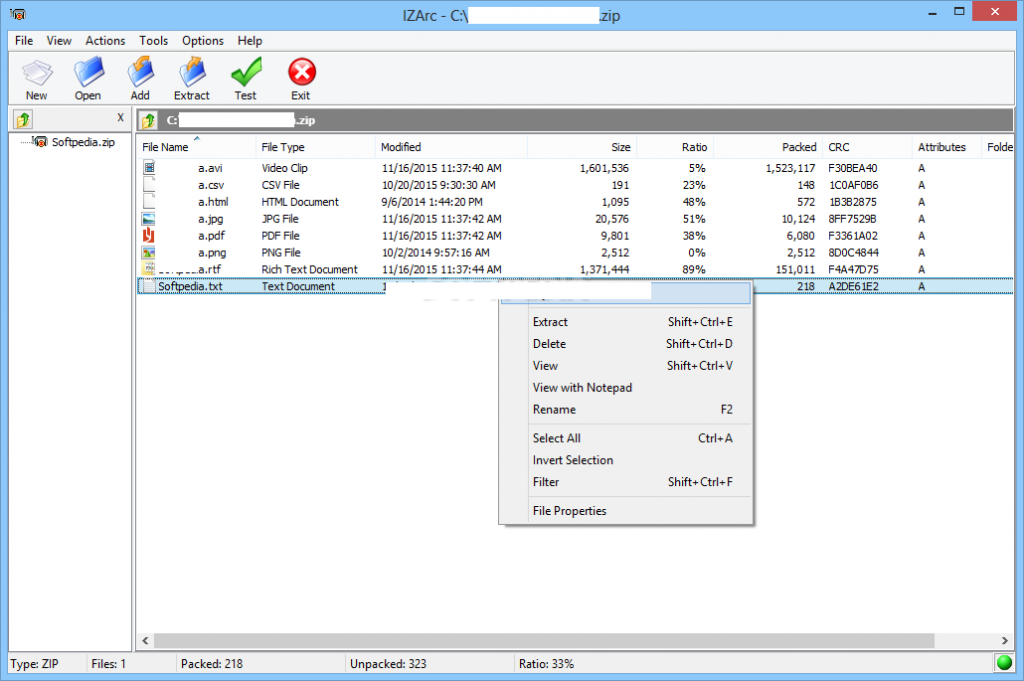Click the horizontal scrollbar left arrow
The width and height of the screenshot is (1024, 681).
(x=146, y=641)
